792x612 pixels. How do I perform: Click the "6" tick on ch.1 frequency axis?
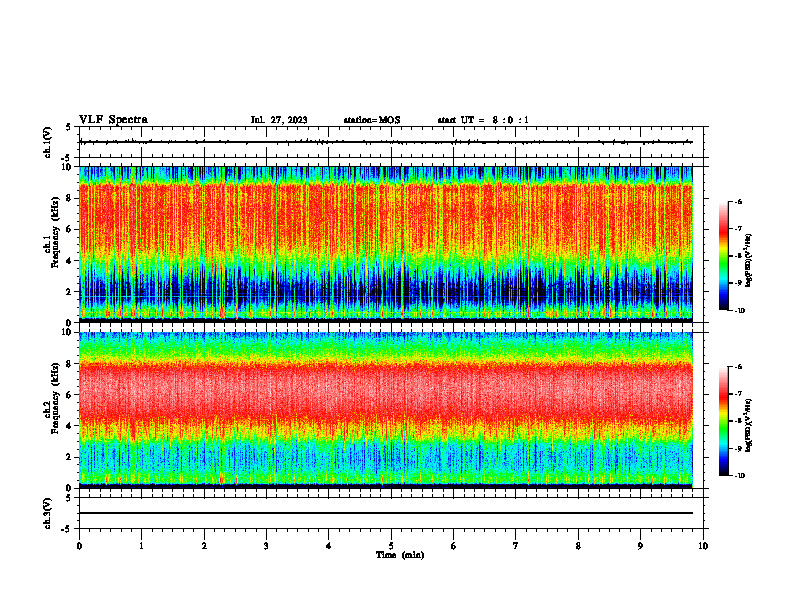point(70,229)
